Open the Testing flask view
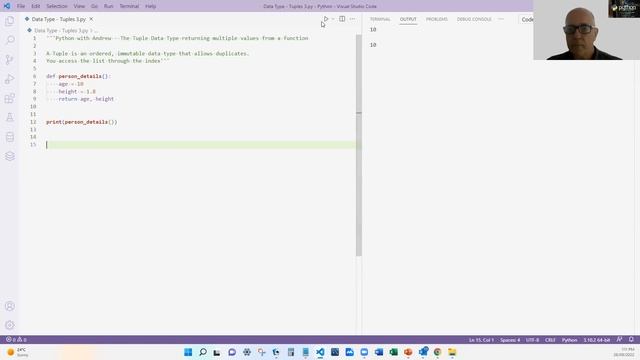640x360 pixels. click(x=10, y=118)
